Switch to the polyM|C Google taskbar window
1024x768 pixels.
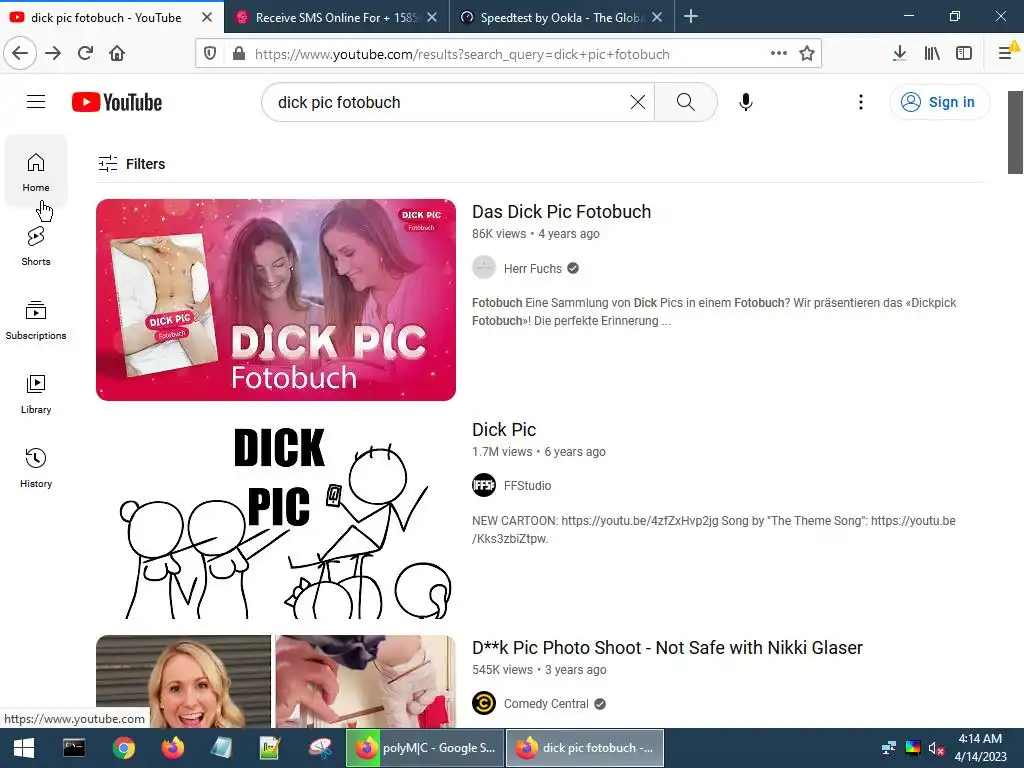(x=425, y=748)
